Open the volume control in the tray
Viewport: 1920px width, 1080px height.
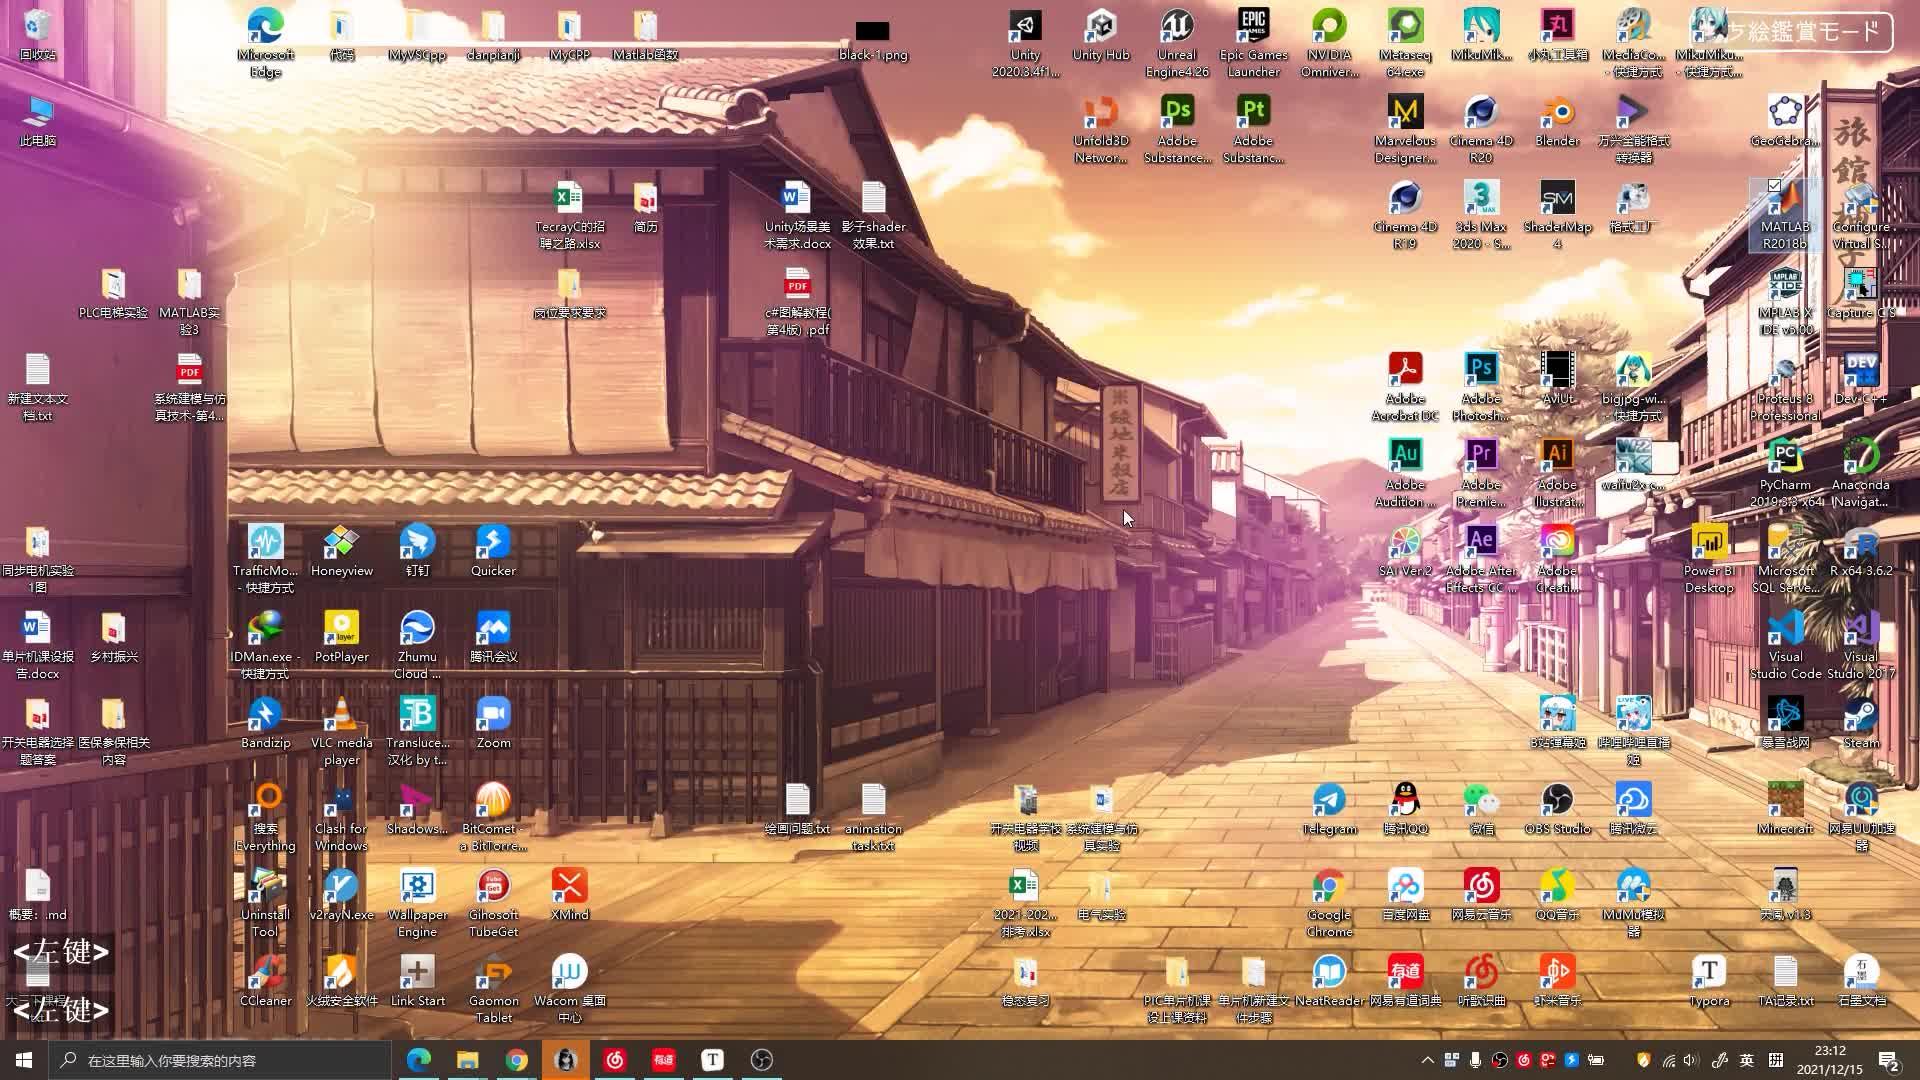[1691, 1060]
